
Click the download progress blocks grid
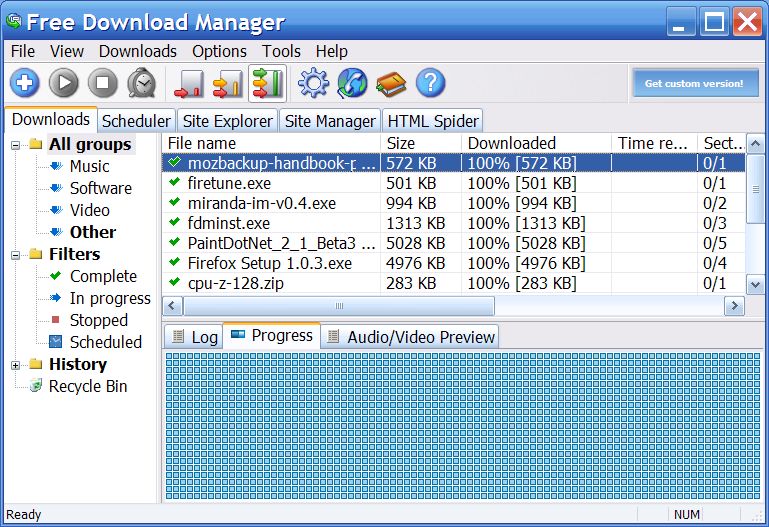tap(462, 426)
